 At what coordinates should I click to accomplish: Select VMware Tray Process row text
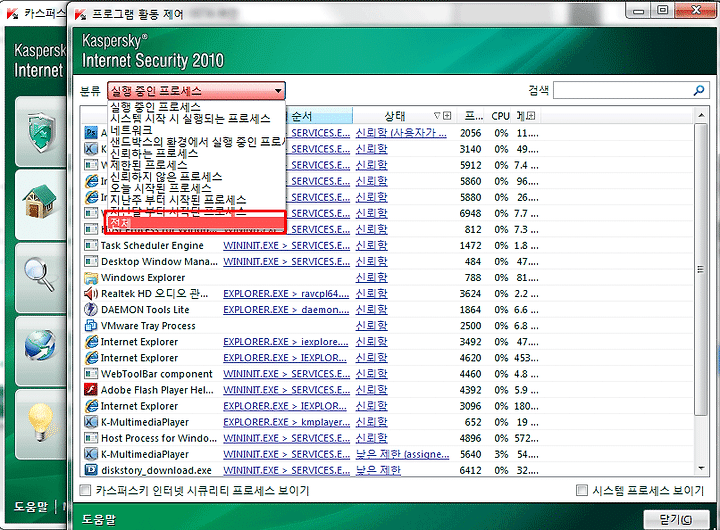pyautogui.click(x=148, y=326)
